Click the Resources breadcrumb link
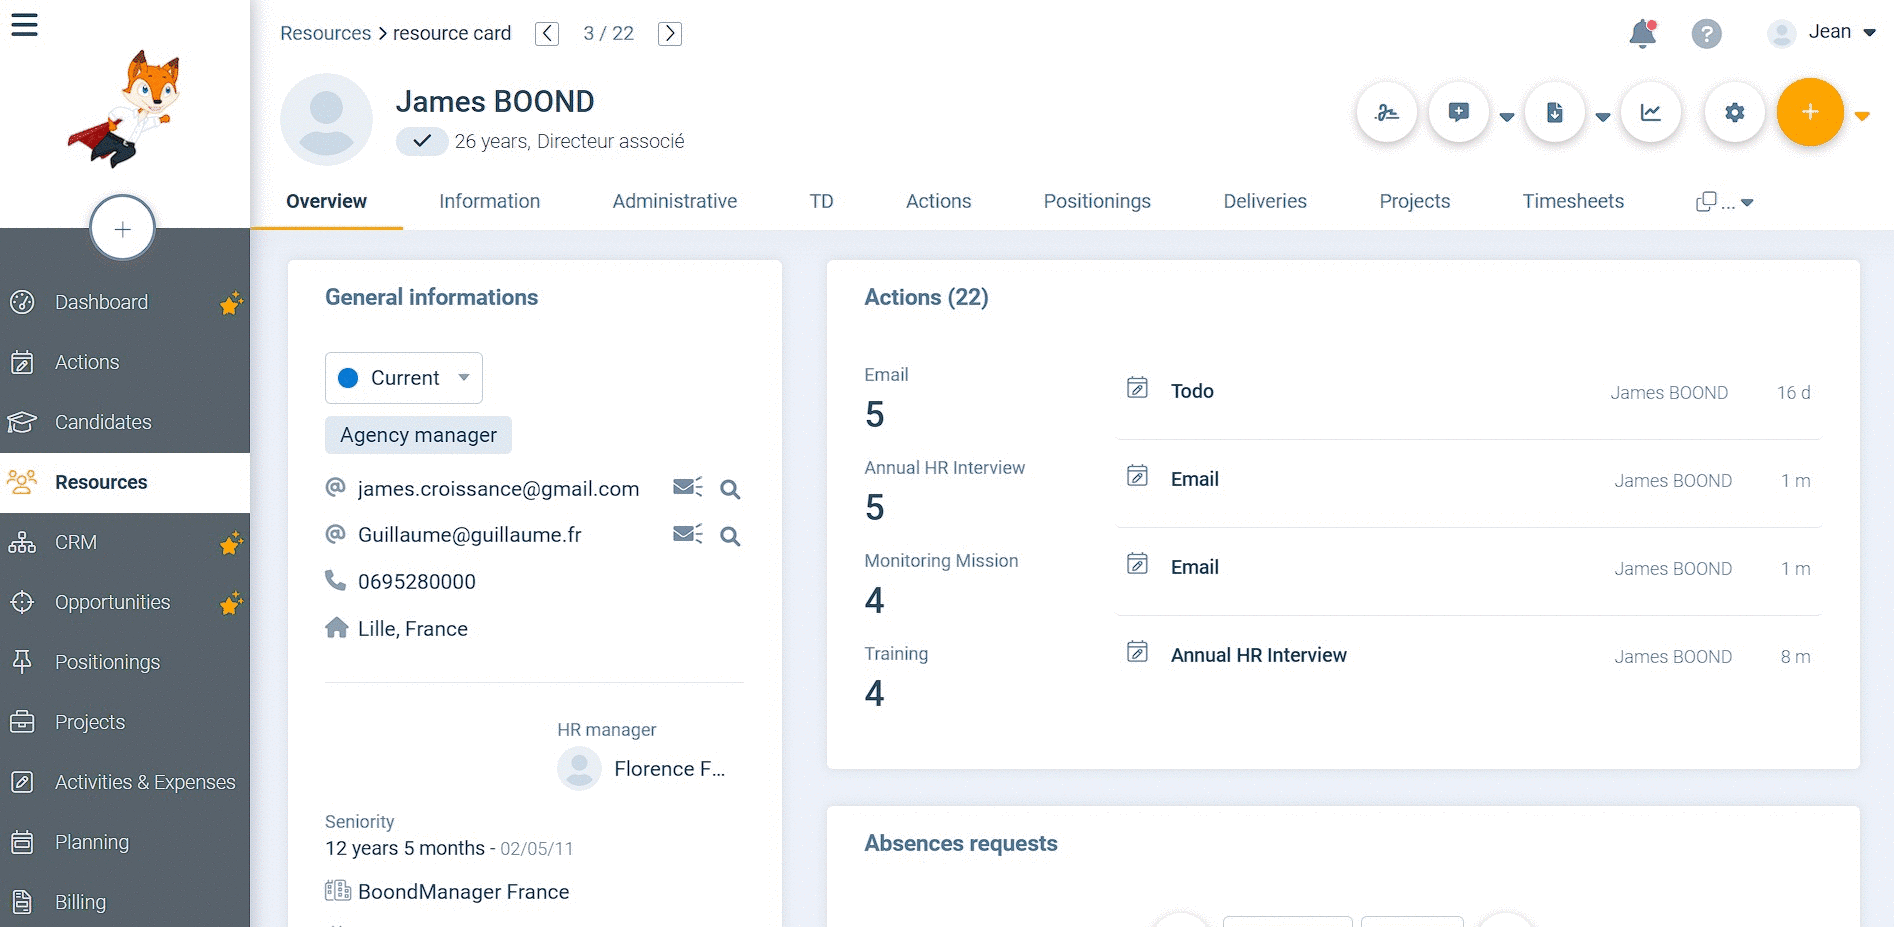 [x=325, y=33]
